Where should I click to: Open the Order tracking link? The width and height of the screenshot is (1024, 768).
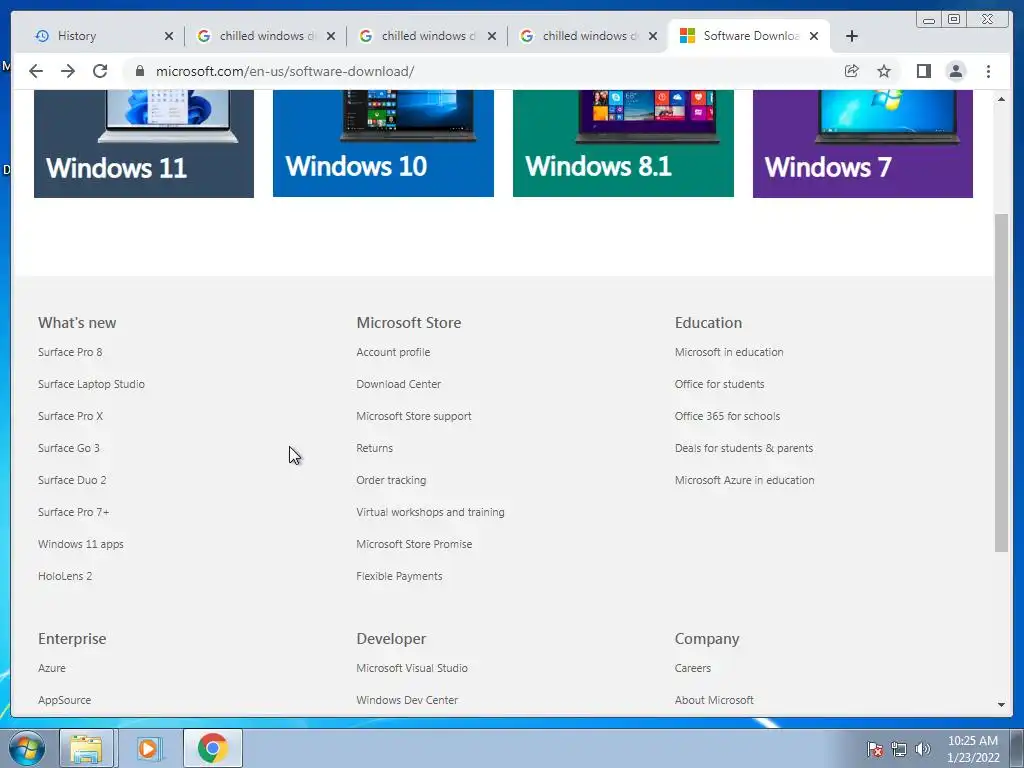click(391, 480)
